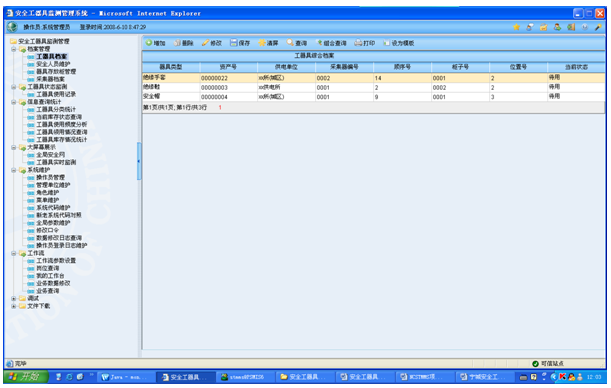The height and width of the screenshot is (388, 611).
Task: Click the 增加 (add) toolbar button
Action: pyautogui.click(x=155, y=43)
